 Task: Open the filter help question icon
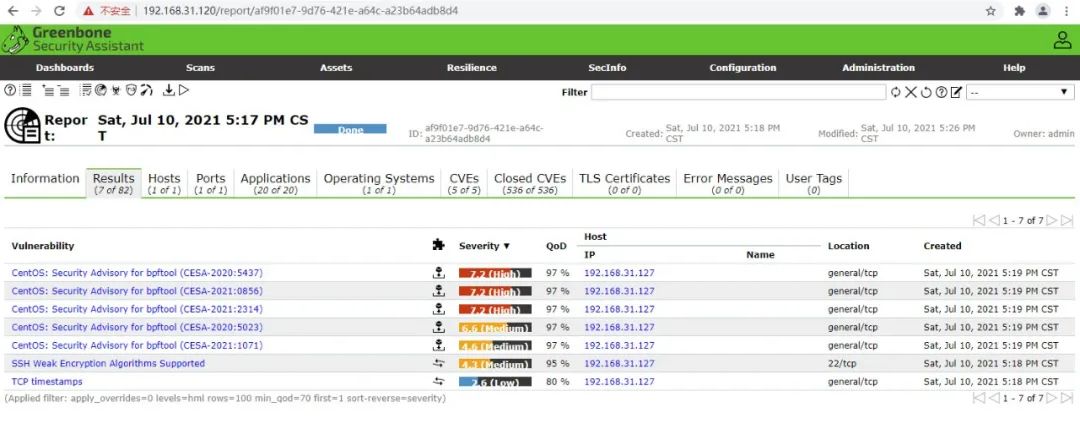coord(941,92)
